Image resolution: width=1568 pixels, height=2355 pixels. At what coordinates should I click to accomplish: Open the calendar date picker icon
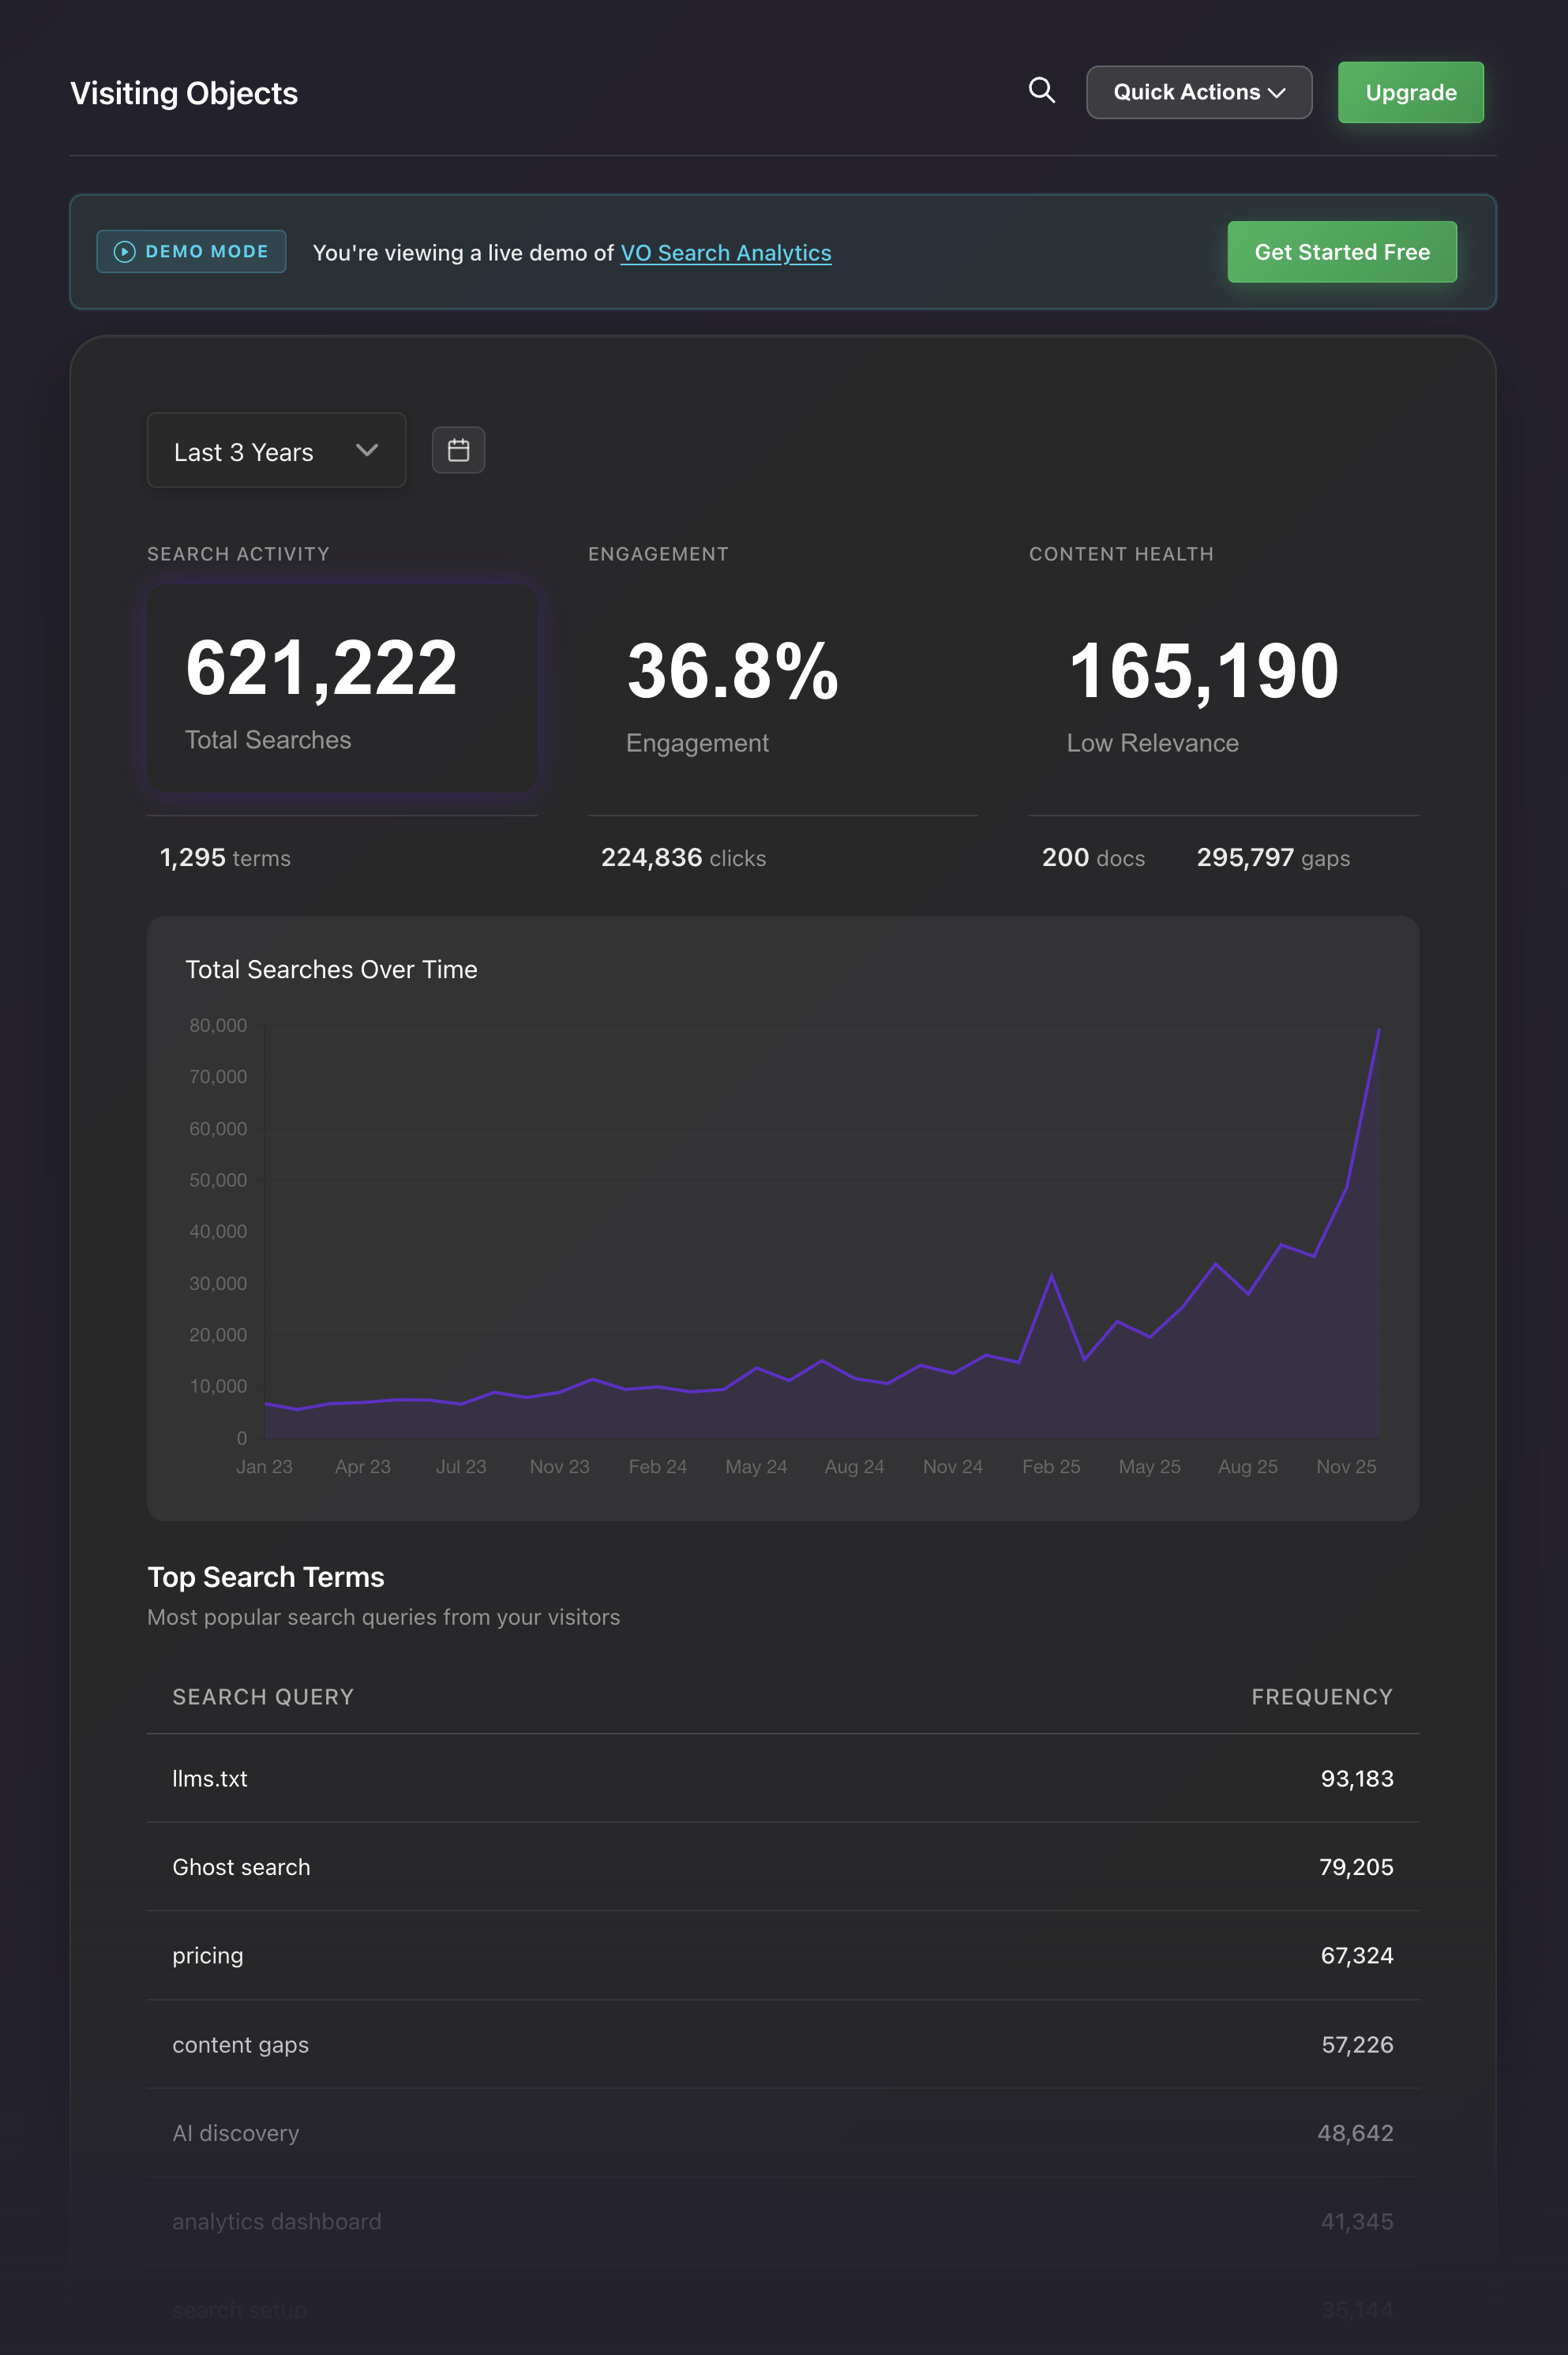[458, 450]
